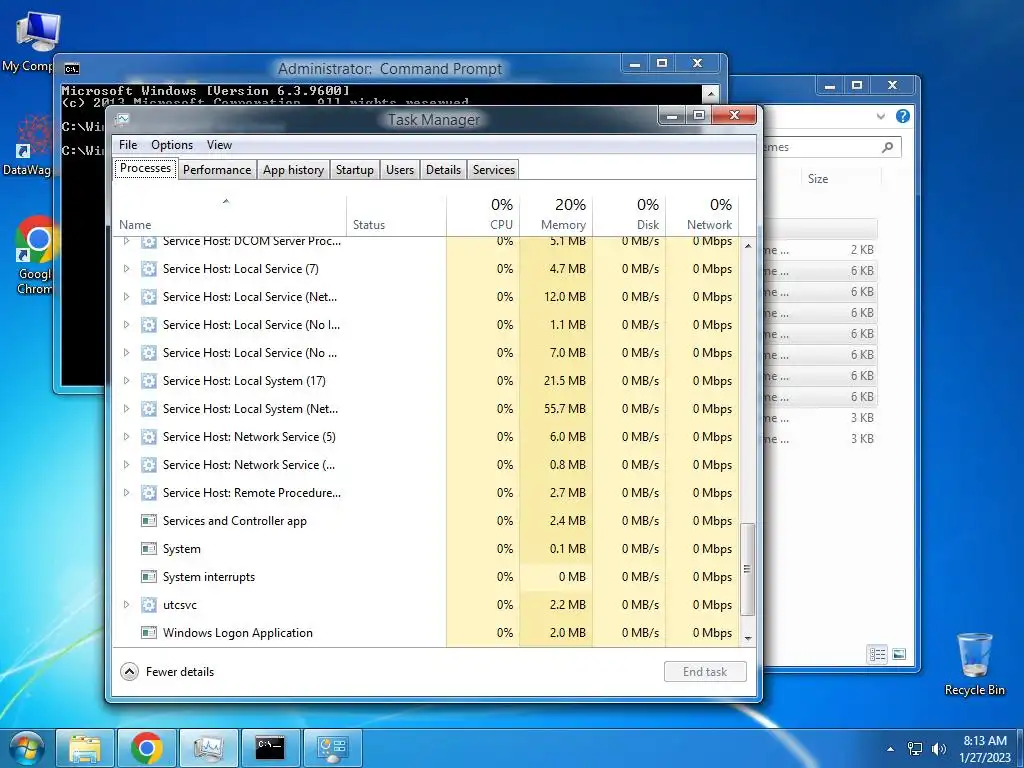Click the Command Prompt title bar icon
The height and width of the screenshot is (768, 1024).
point(72,69)
